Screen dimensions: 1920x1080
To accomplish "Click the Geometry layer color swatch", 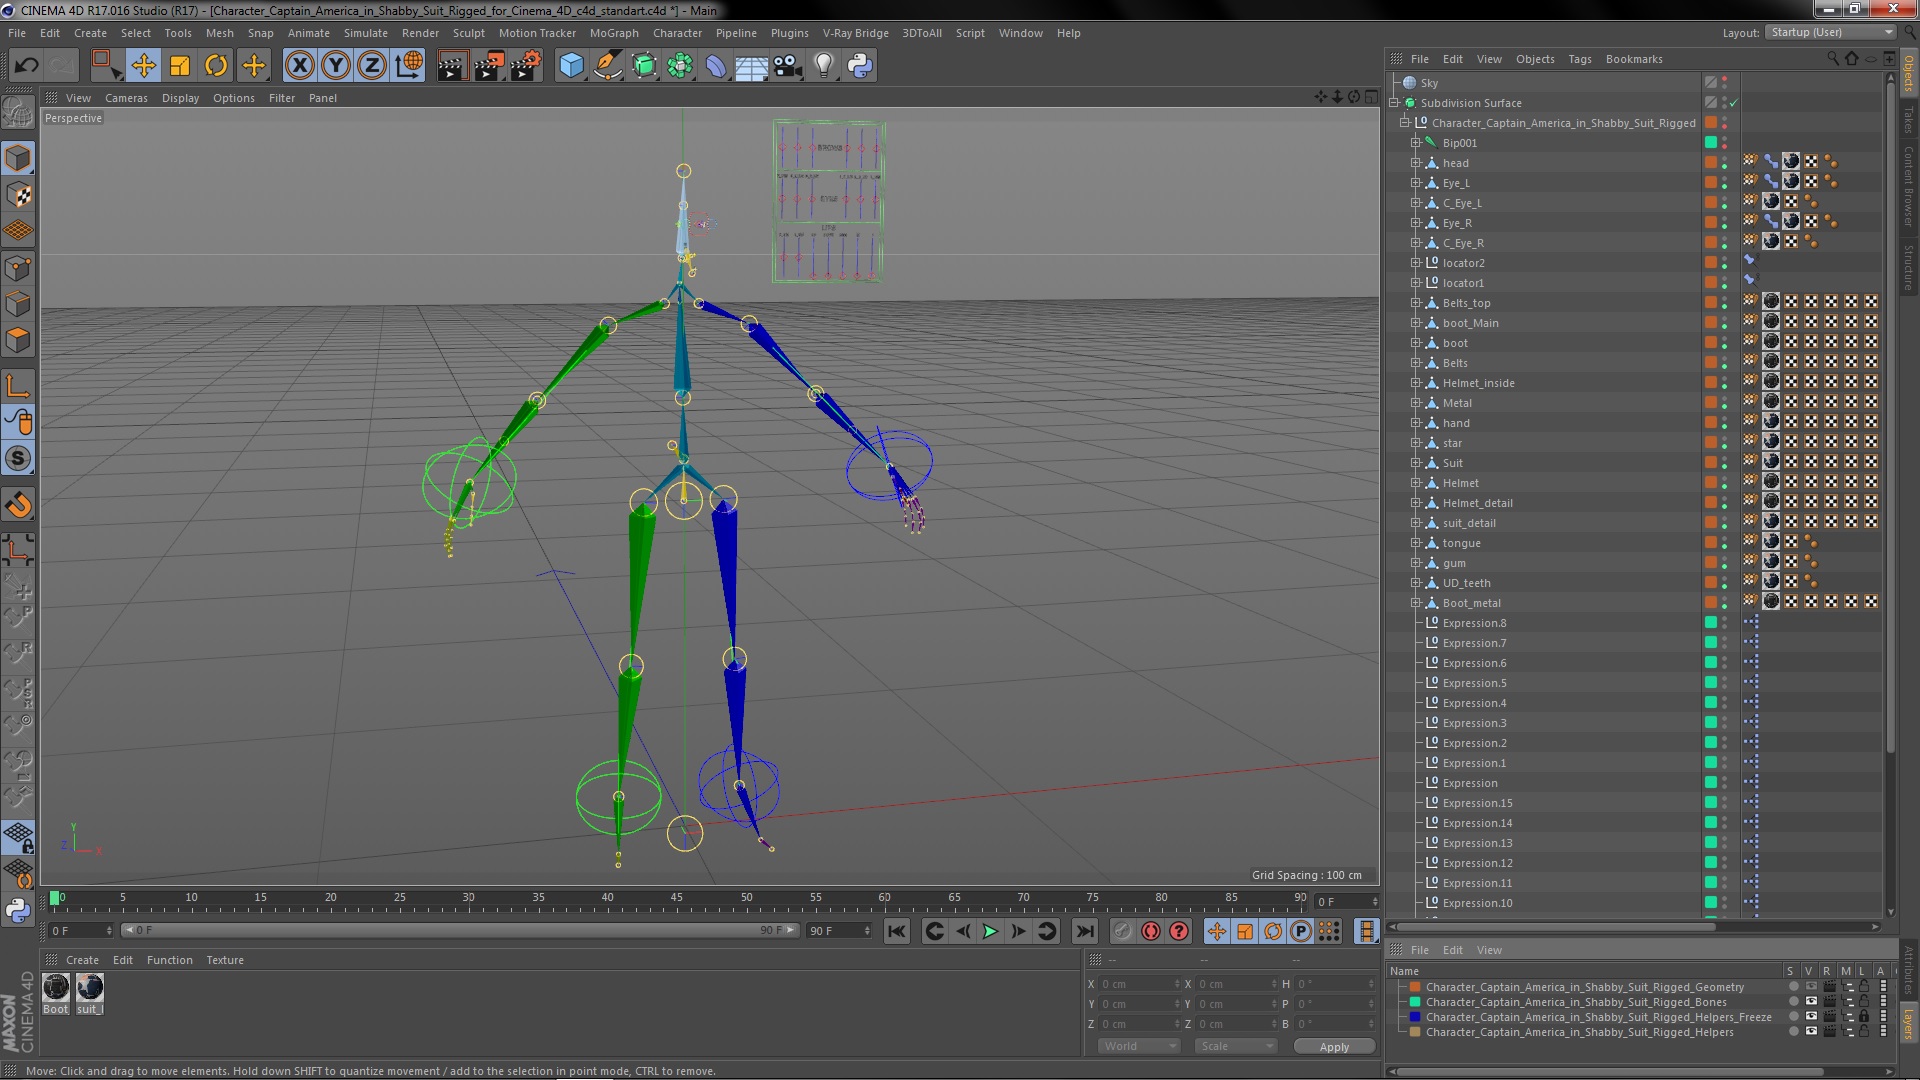I will 1415,987.
